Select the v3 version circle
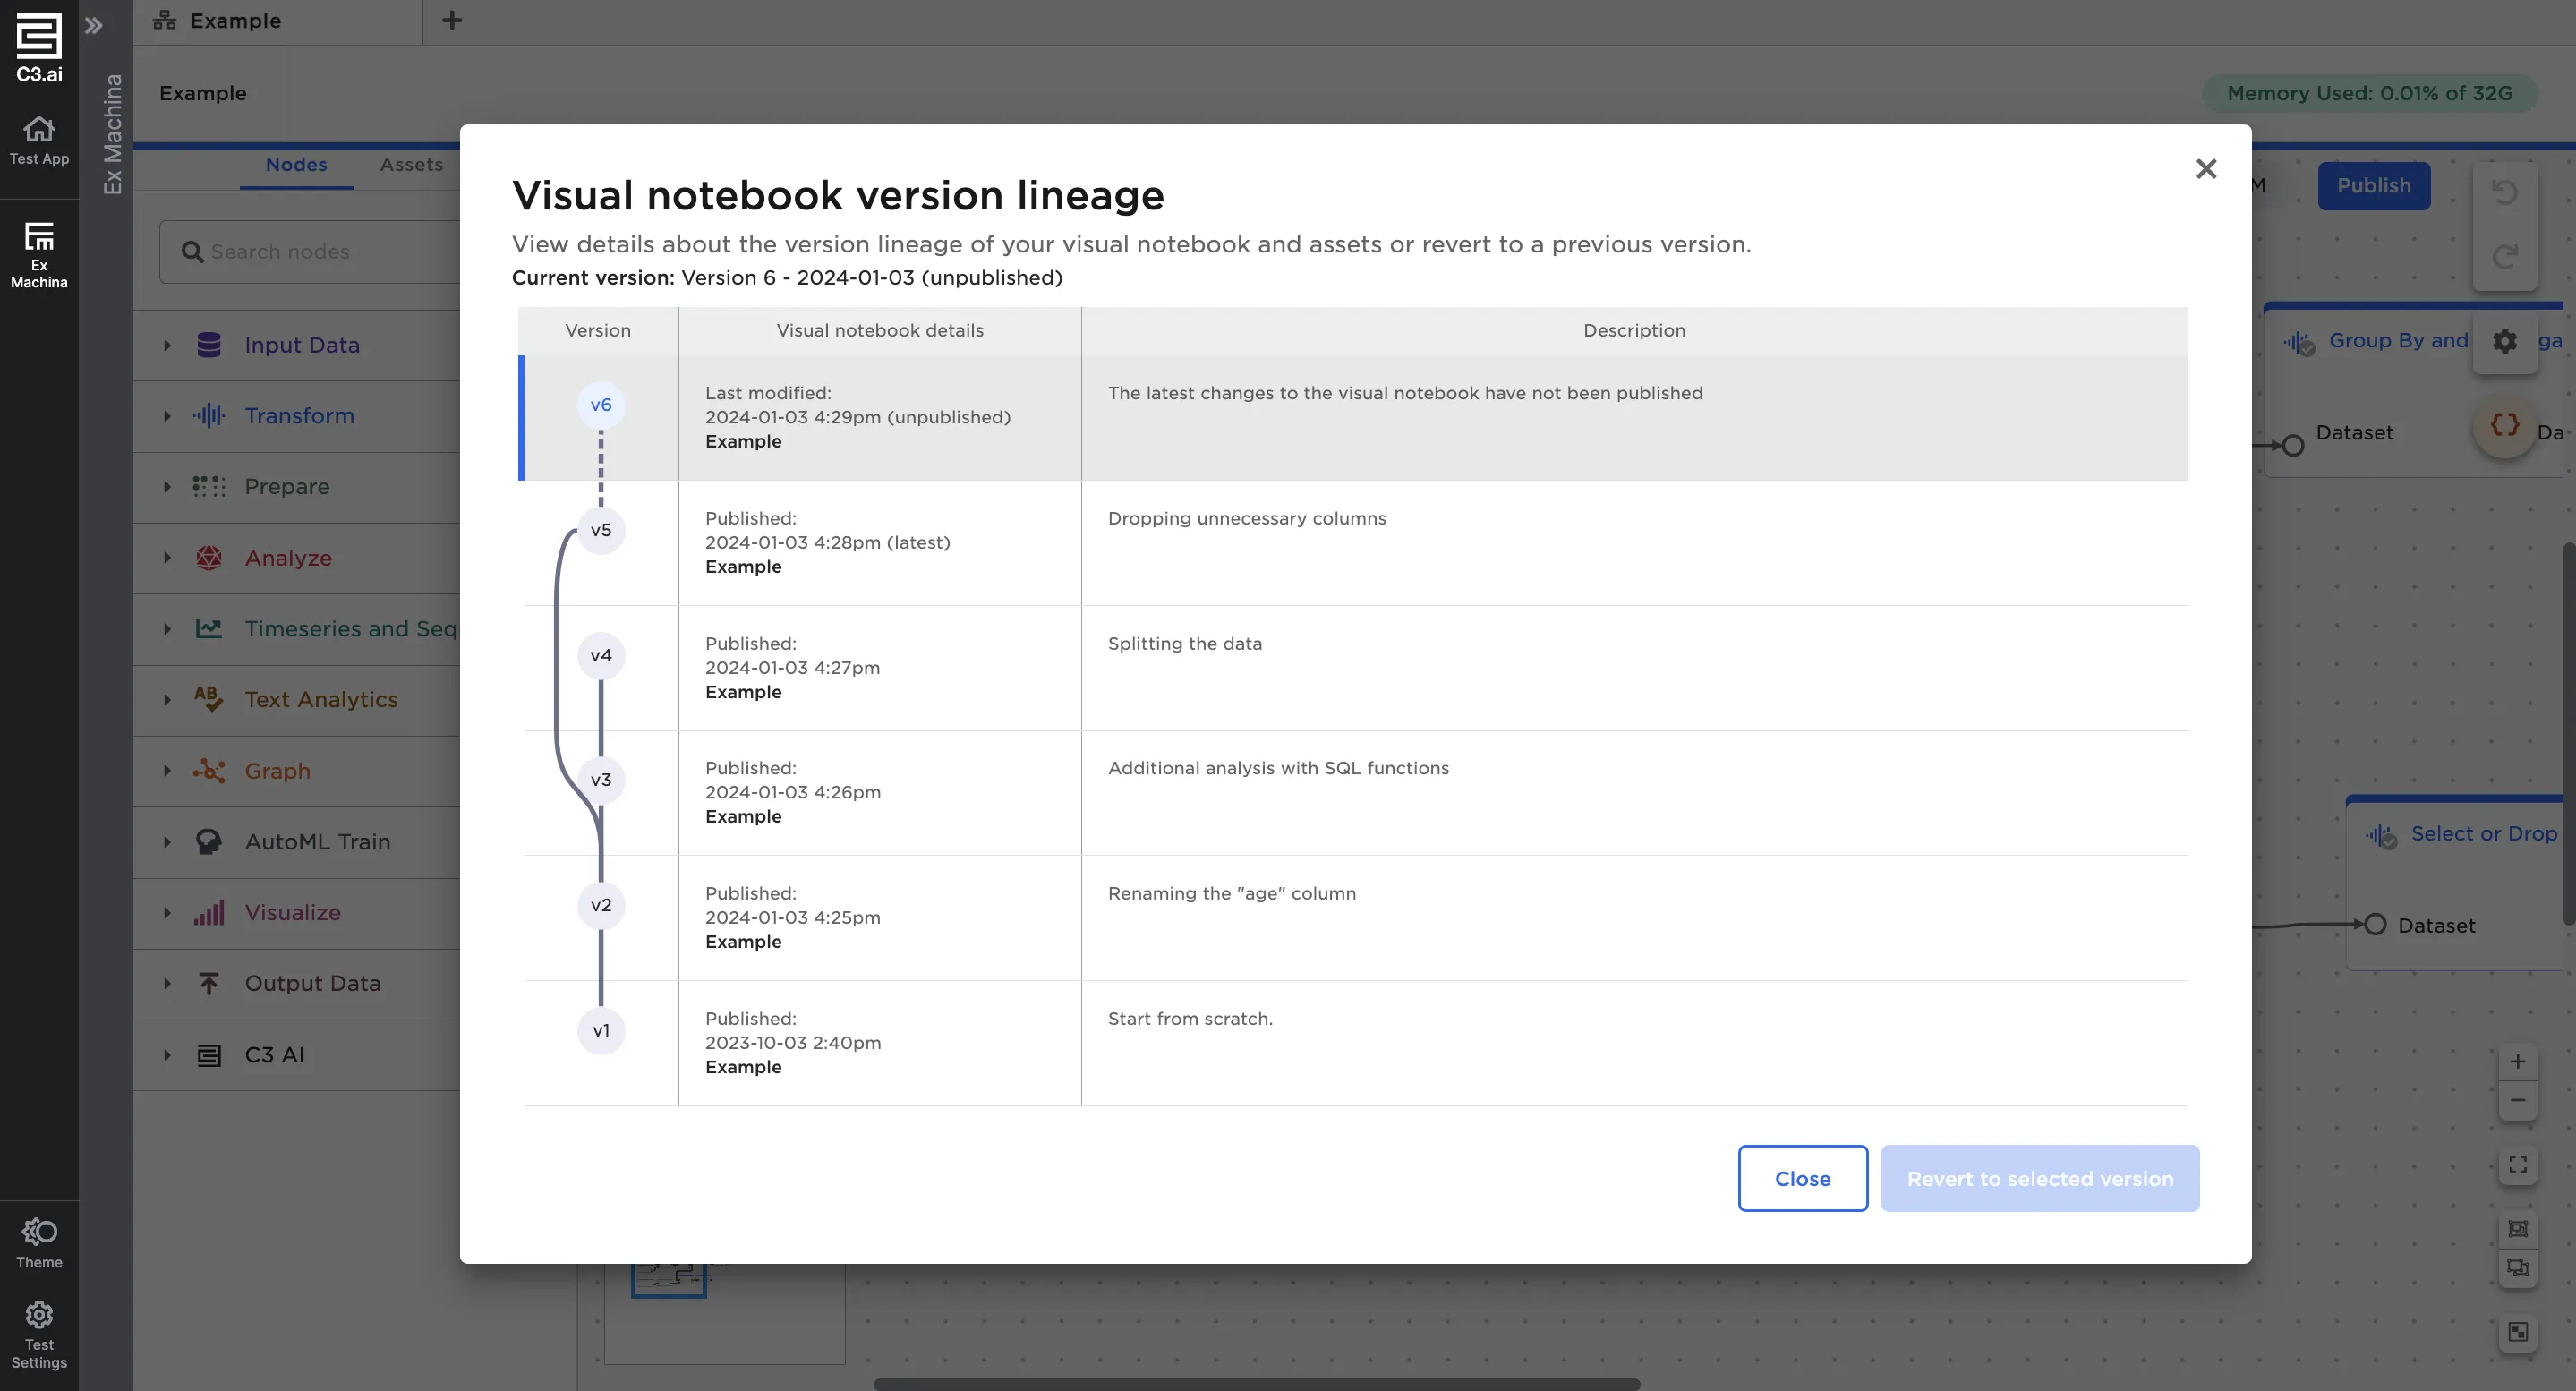 click(x=601, y=780)
